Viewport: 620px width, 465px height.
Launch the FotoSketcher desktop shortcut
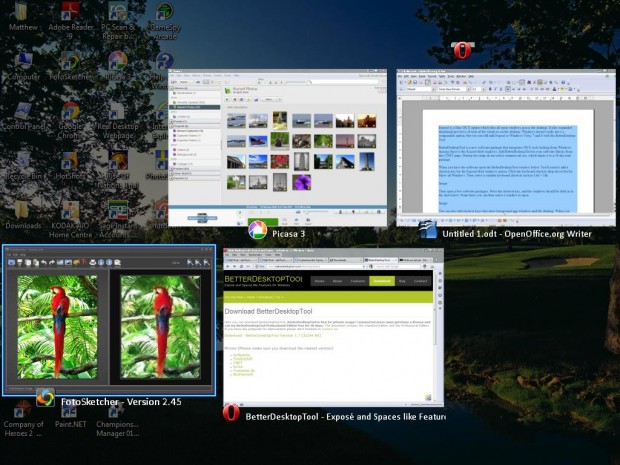pos(70,67)
